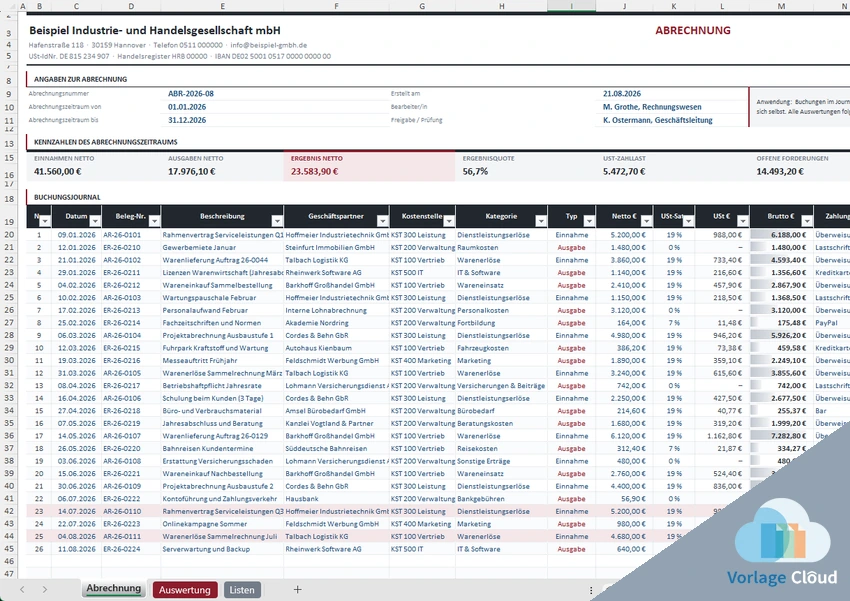Select the cell Gewerbemiete Januar

[222, 247]
